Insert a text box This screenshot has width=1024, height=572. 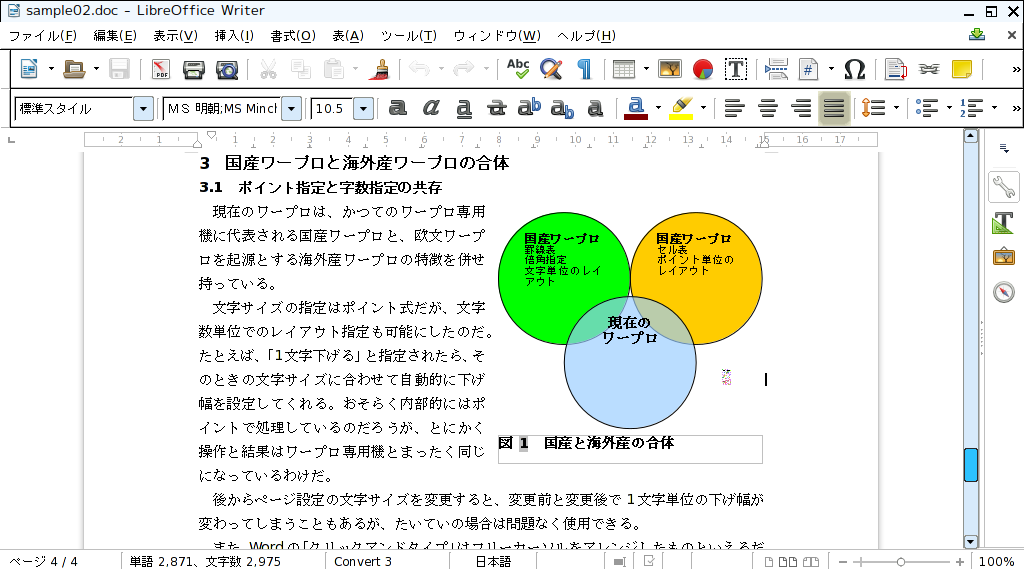(x=736, y=69)
